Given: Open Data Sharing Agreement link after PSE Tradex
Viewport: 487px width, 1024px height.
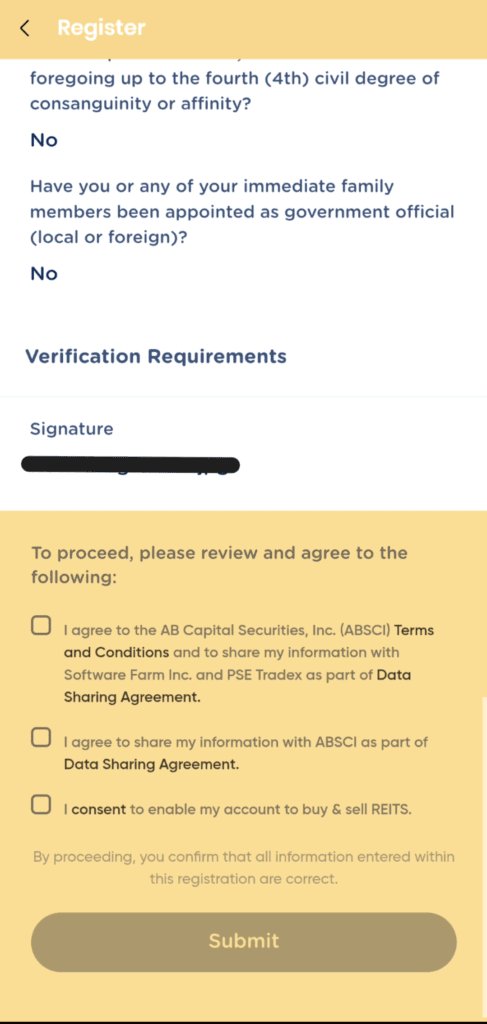Looking at the screenshot, I should tap(238, 686).
